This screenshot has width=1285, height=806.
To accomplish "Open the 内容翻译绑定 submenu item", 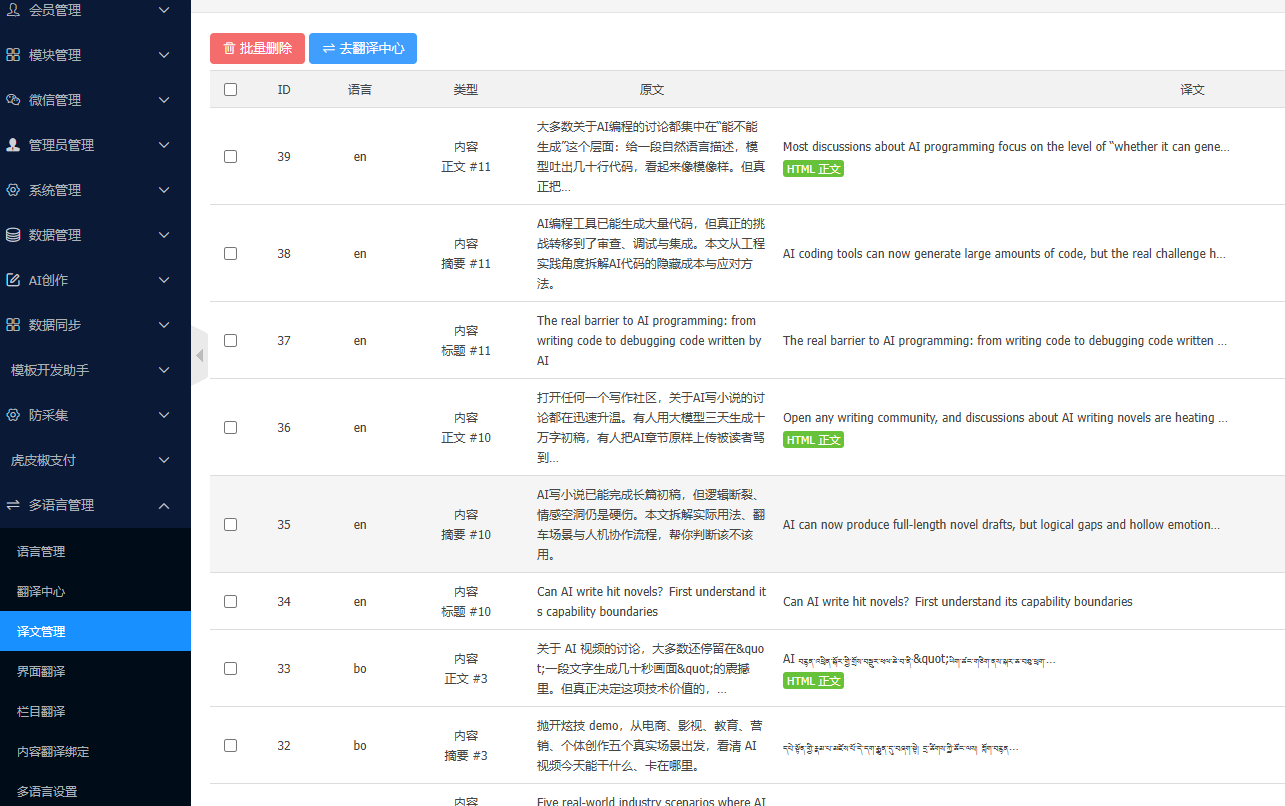I will click(95, 751).
